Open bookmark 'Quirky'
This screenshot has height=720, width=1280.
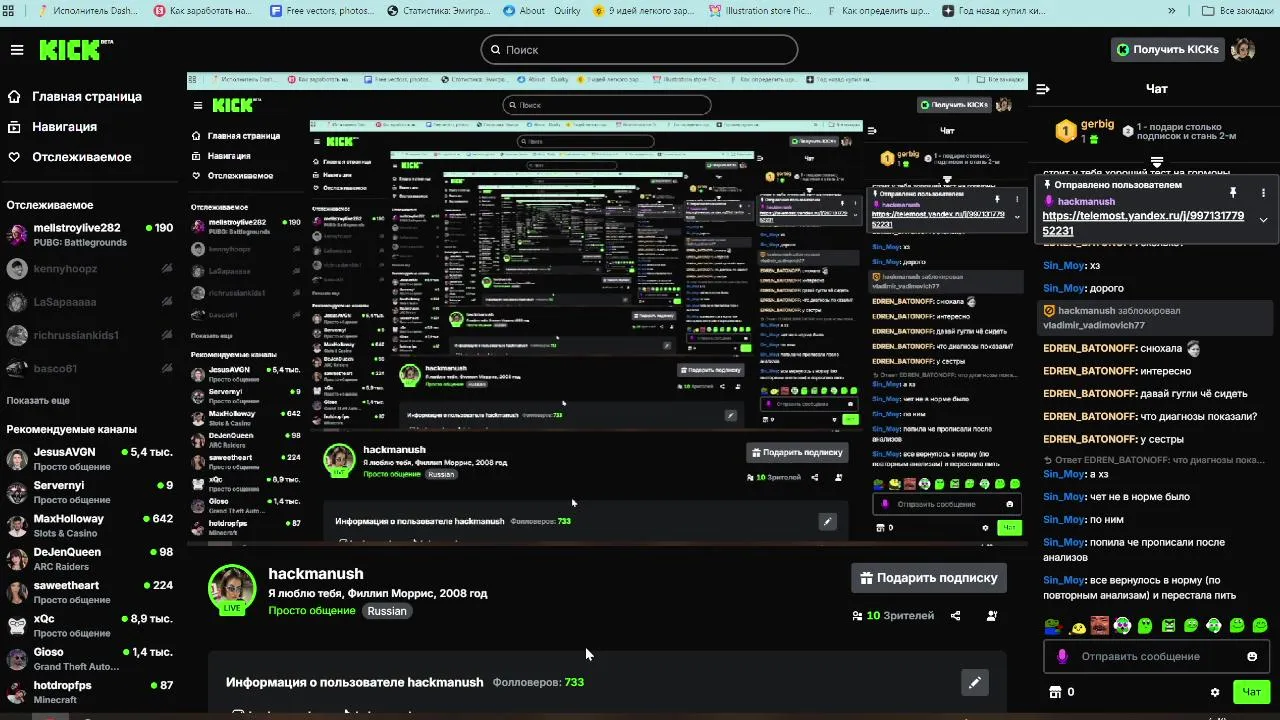pos(565,11)
